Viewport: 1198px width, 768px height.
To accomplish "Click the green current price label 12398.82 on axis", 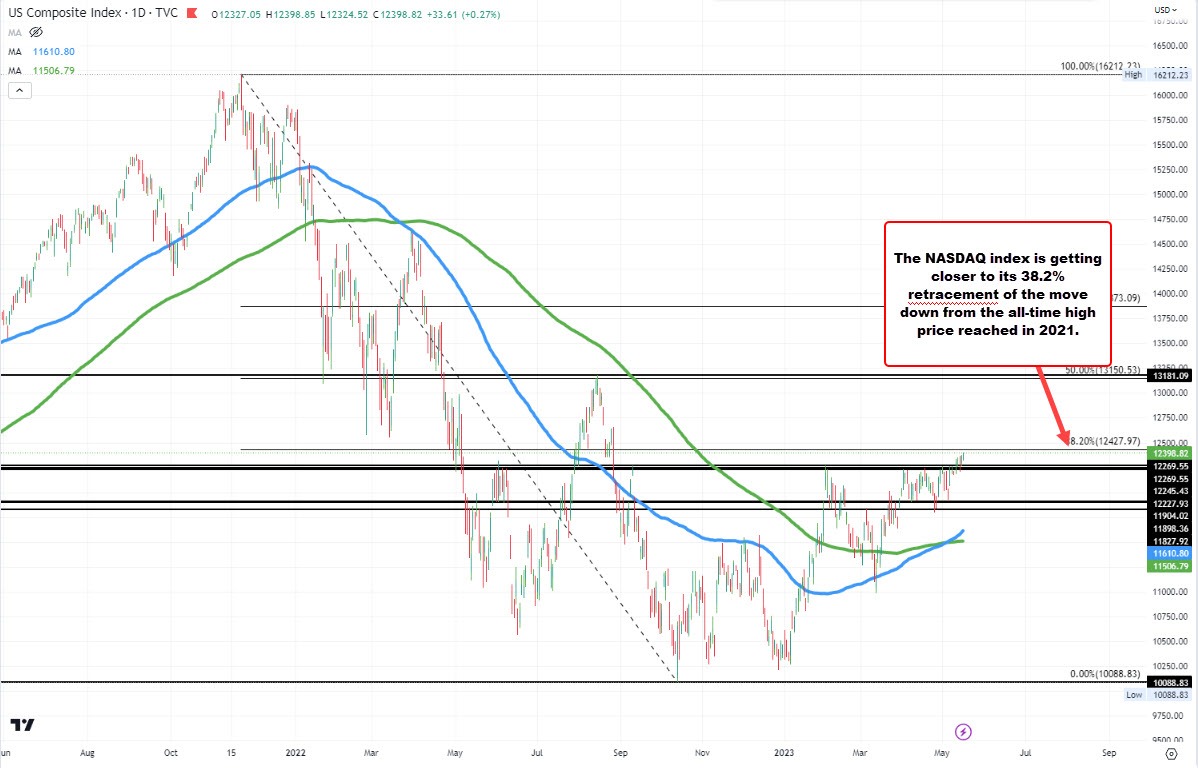I will 1170,453.
